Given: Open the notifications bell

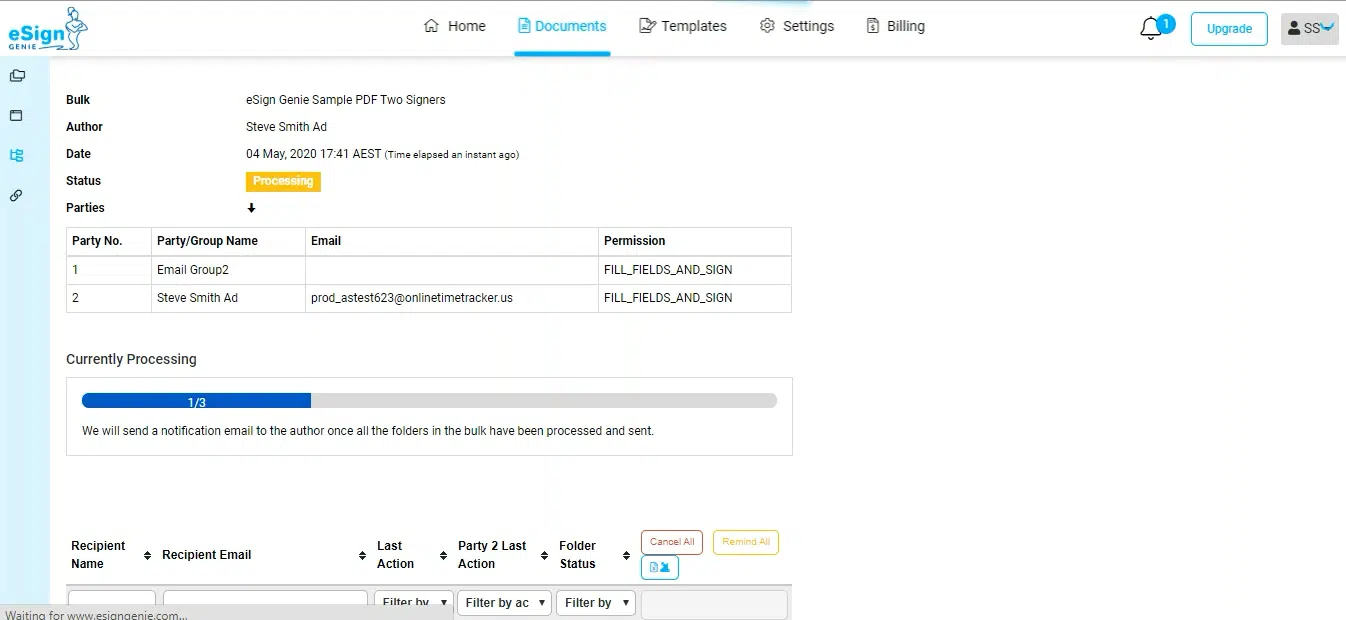Looking at the screenshot, I should (x=1150, y=29).
